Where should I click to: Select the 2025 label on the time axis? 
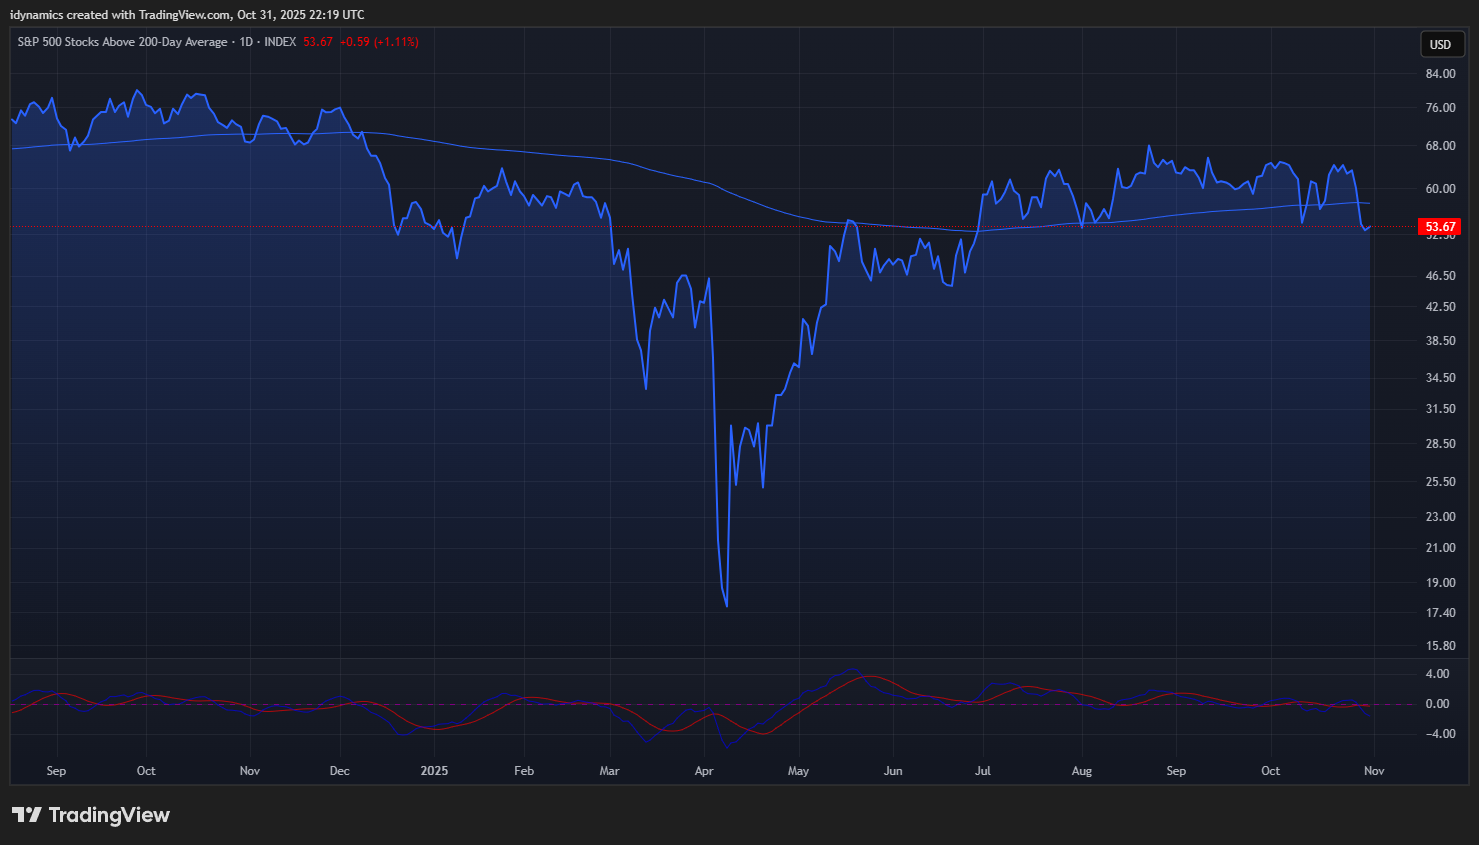434,771
